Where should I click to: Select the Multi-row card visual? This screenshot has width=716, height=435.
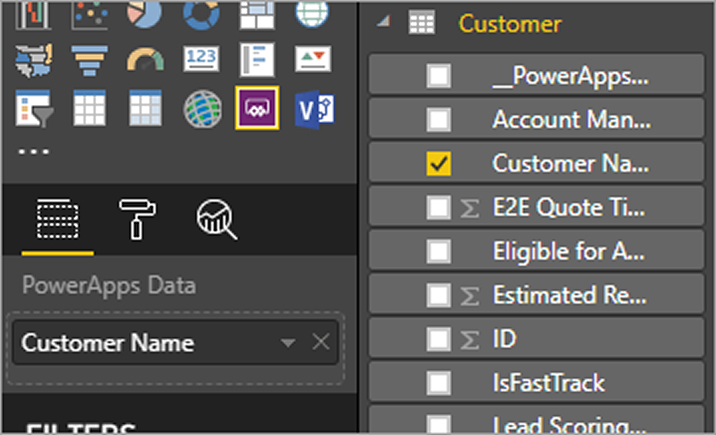[257, 60]
